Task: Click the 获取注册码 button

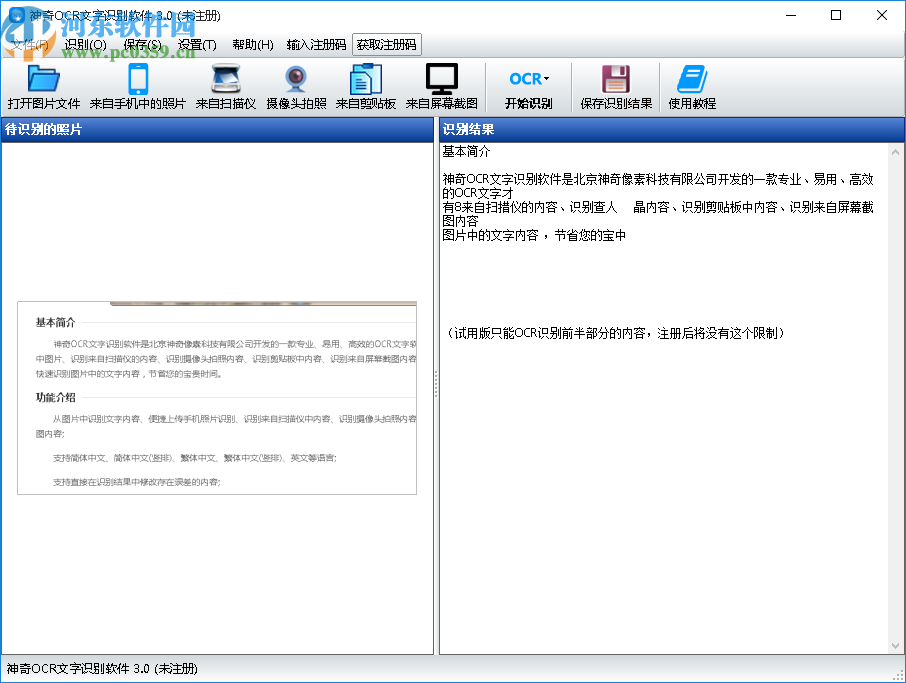Action: pyautogui.click(x=387, y=45)
